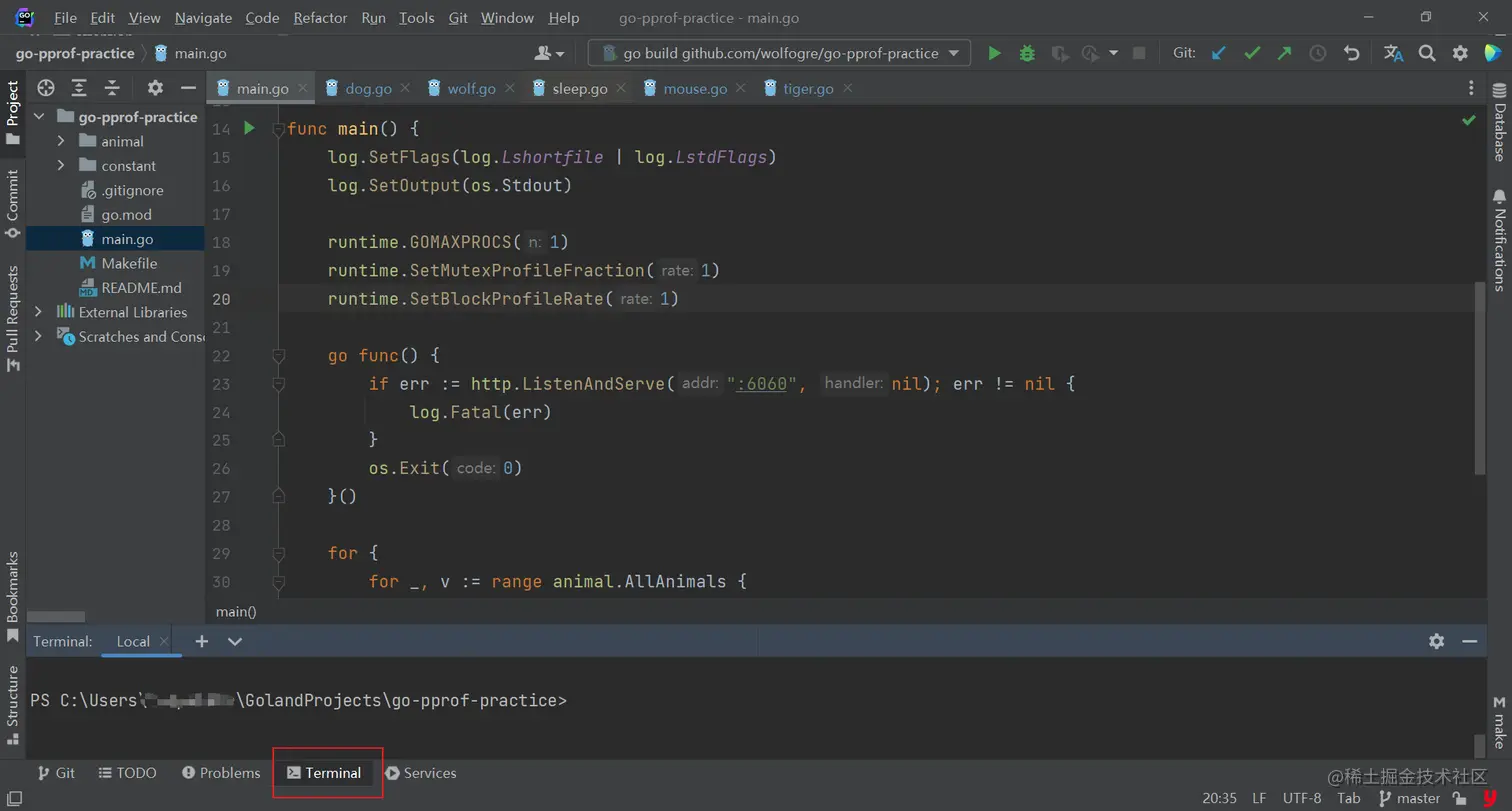Open the File menu
The height and width of the screenshot is (811, 1512).
click(65, 18)
